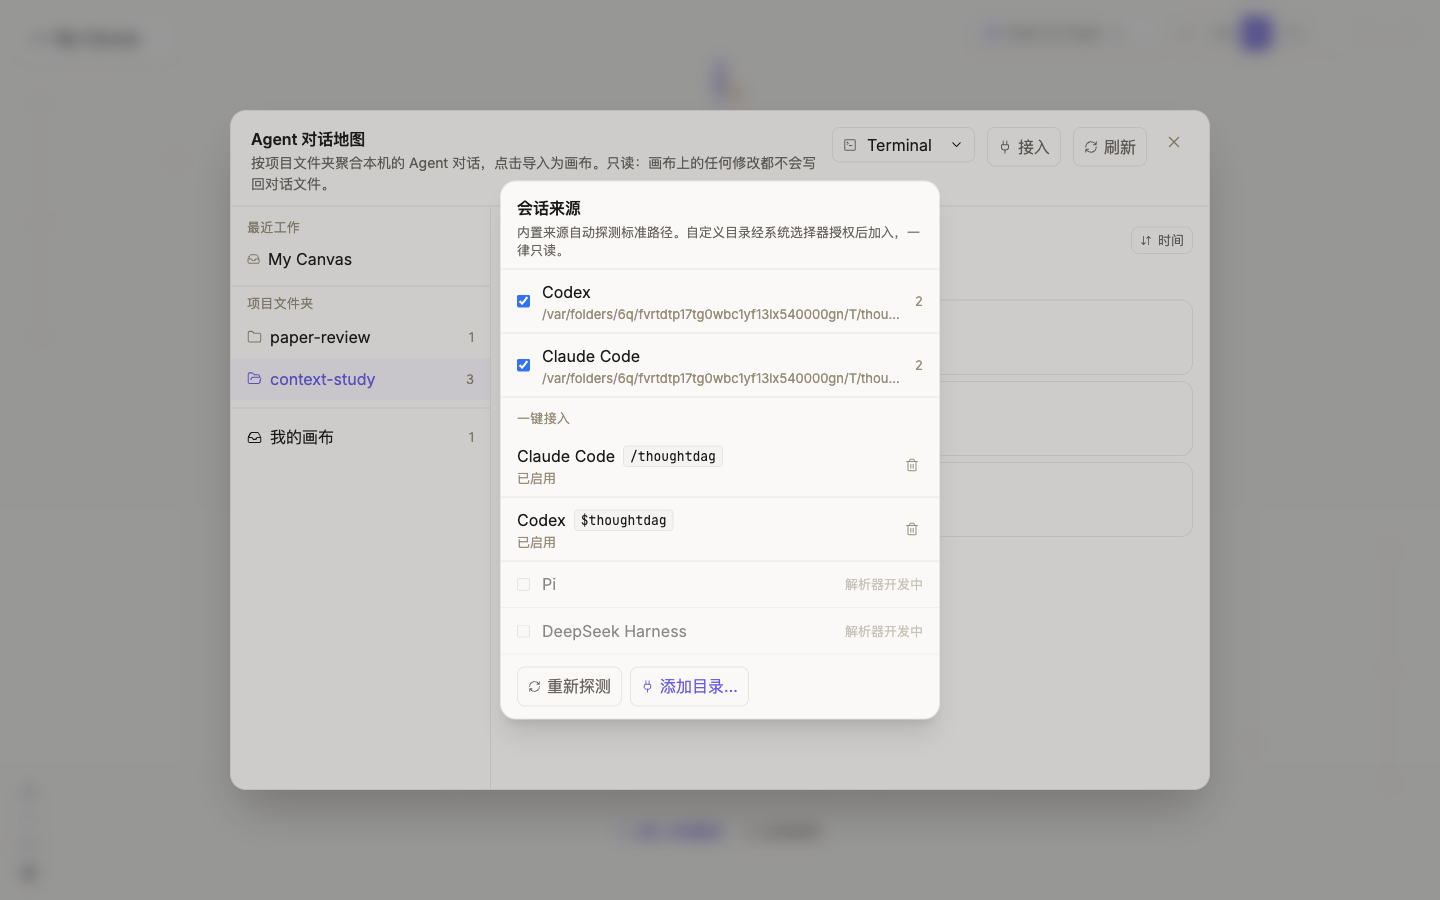Viewport: 1440px width, 900px height.
Task: Click the 会话来源 heading
Action: click(549, 208)
